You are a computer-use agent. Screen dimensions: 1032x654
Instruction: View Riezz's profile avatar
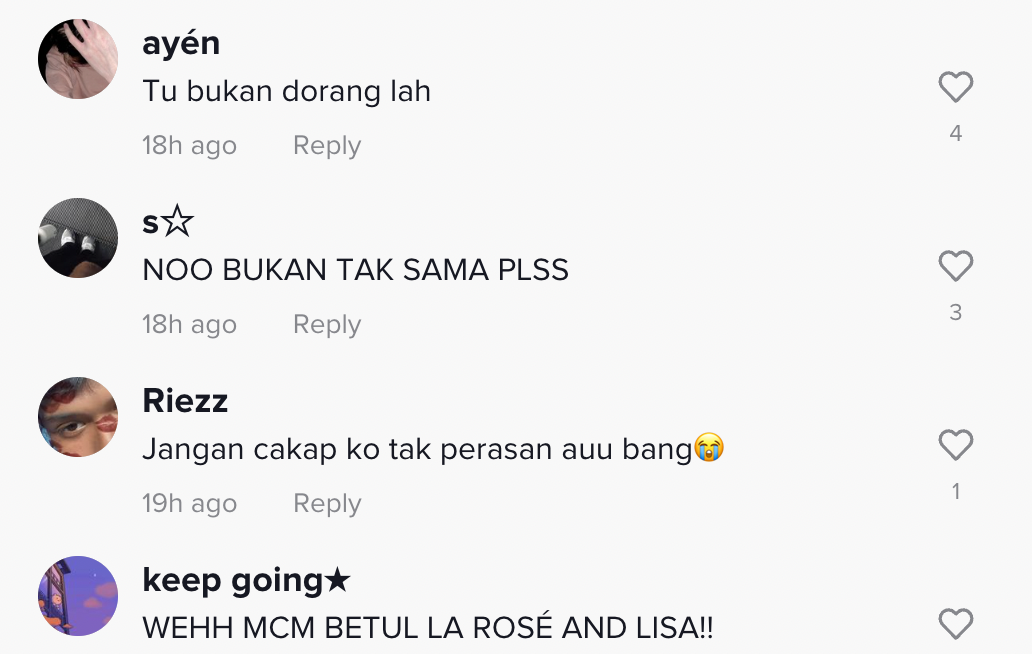tap(78, 417)
